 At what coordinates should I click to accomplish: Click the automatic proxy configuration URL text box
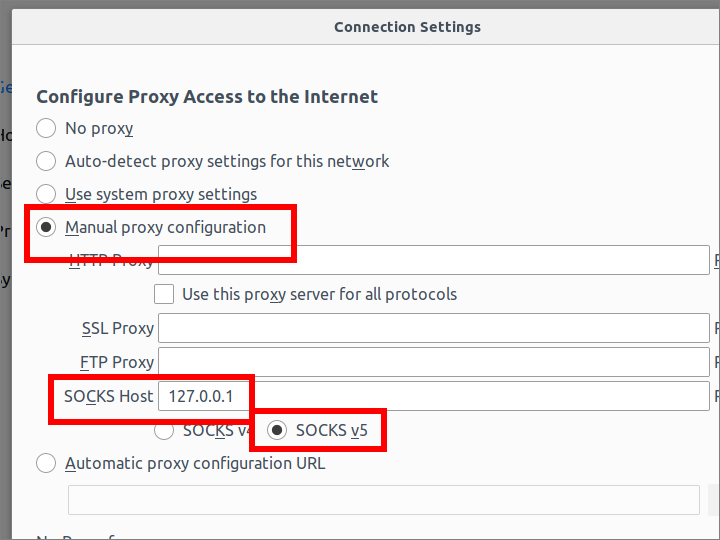point(383,499)
